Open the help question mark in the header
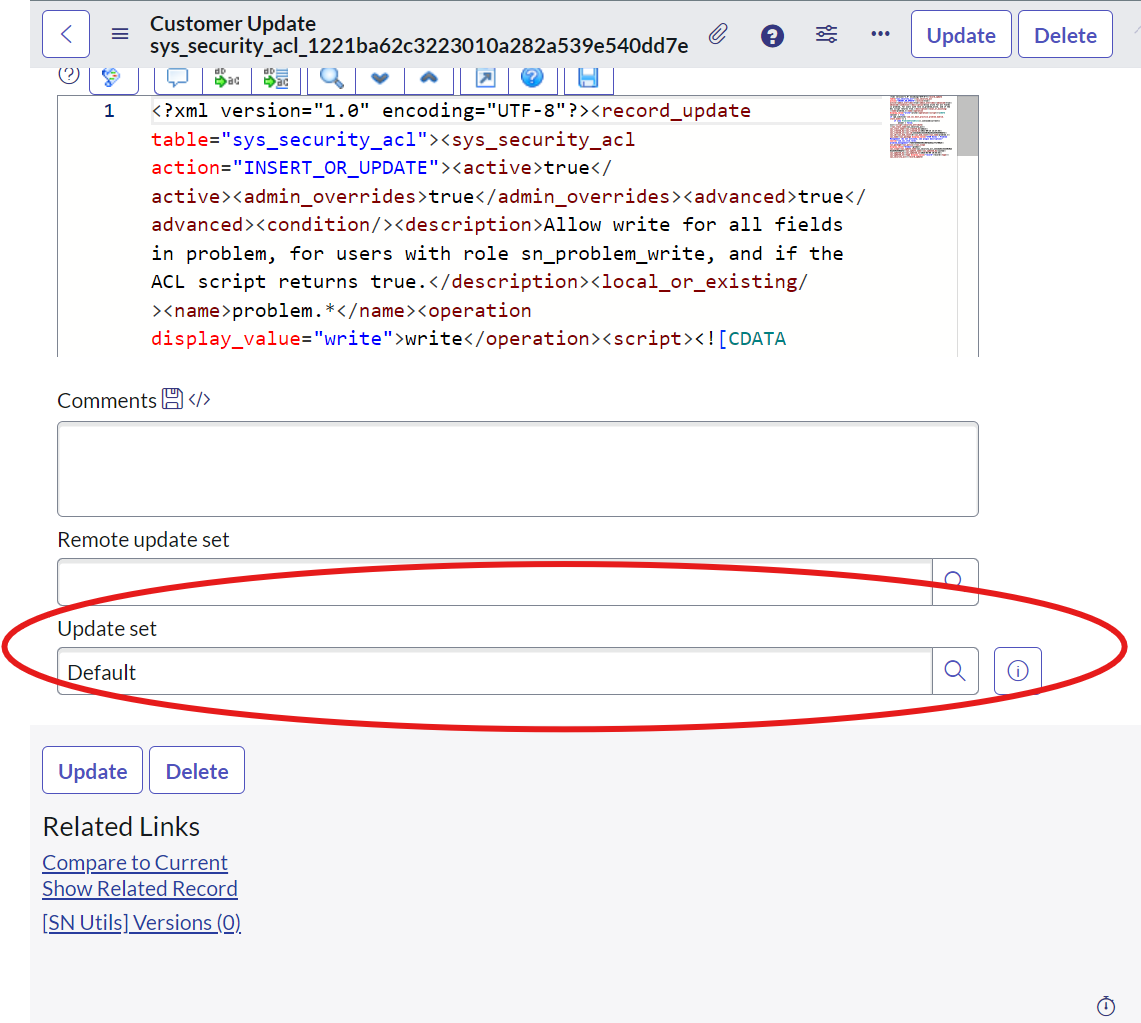Screen dimensions: 1141x1023 click(x=772, y=35)
